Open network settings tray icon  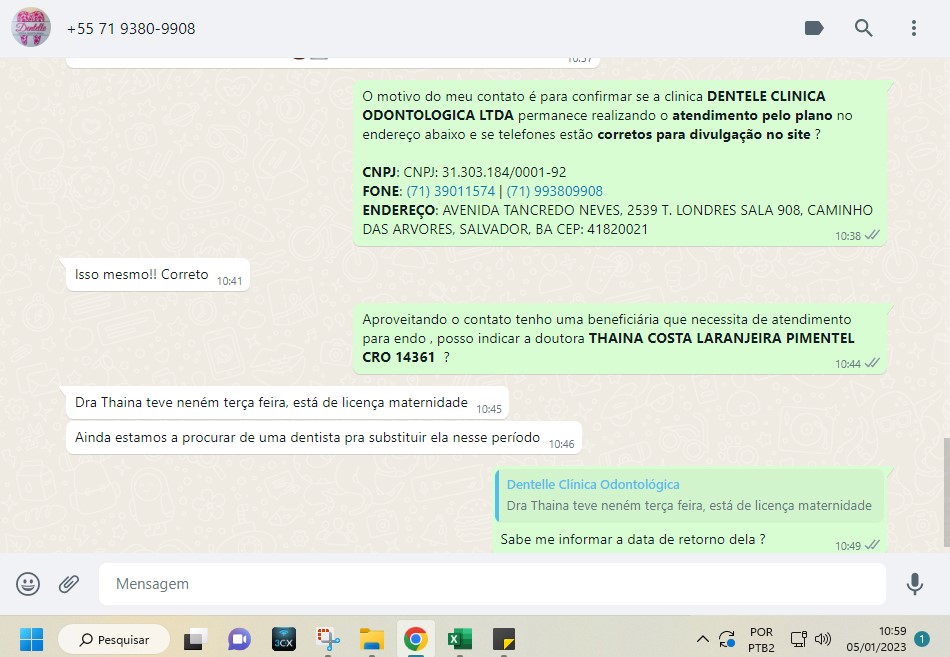(799, 639)
